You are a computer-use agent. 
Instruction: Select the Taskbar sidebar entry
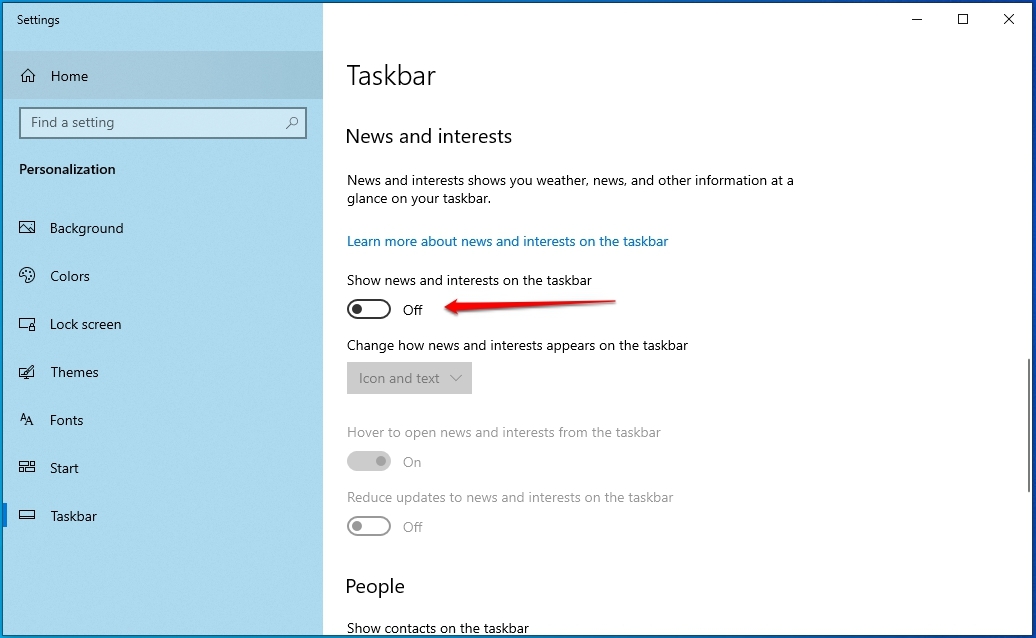tap(162, 516)
